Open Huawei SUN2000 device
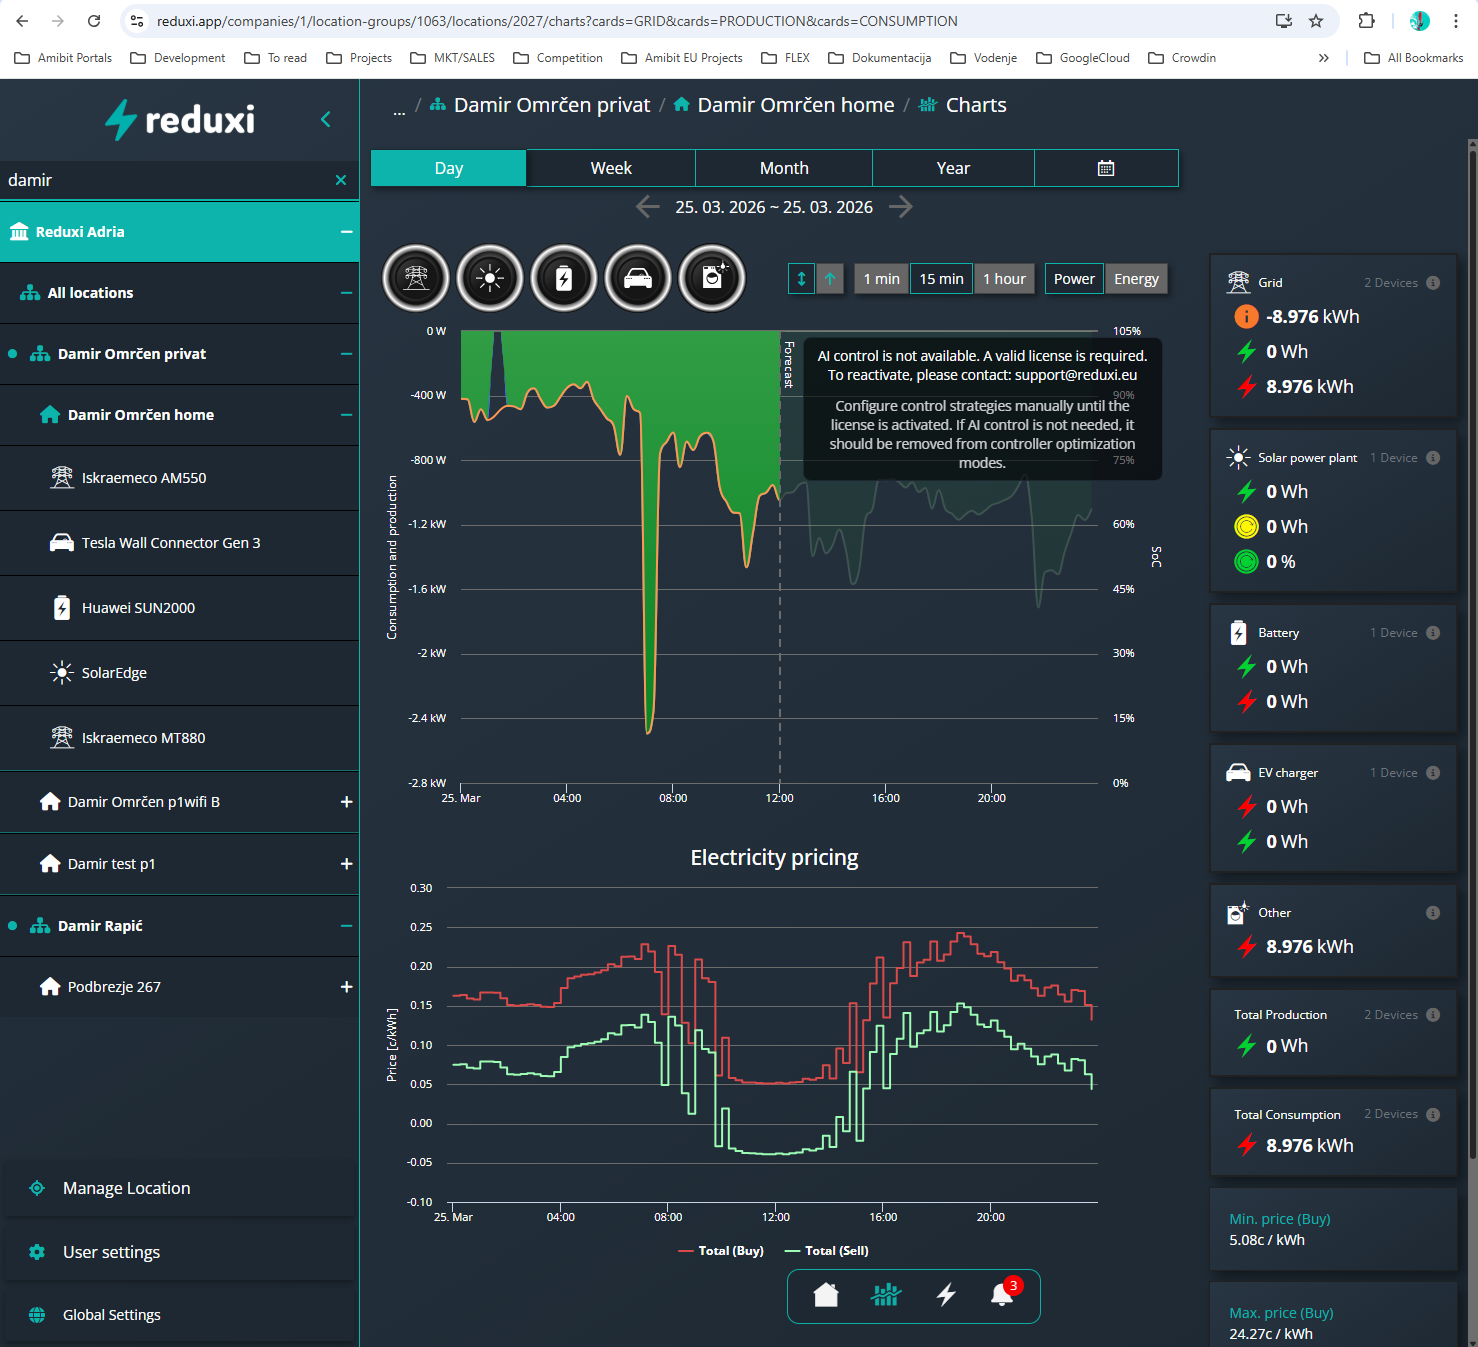1478x1347 pixels. pos(179,608)
